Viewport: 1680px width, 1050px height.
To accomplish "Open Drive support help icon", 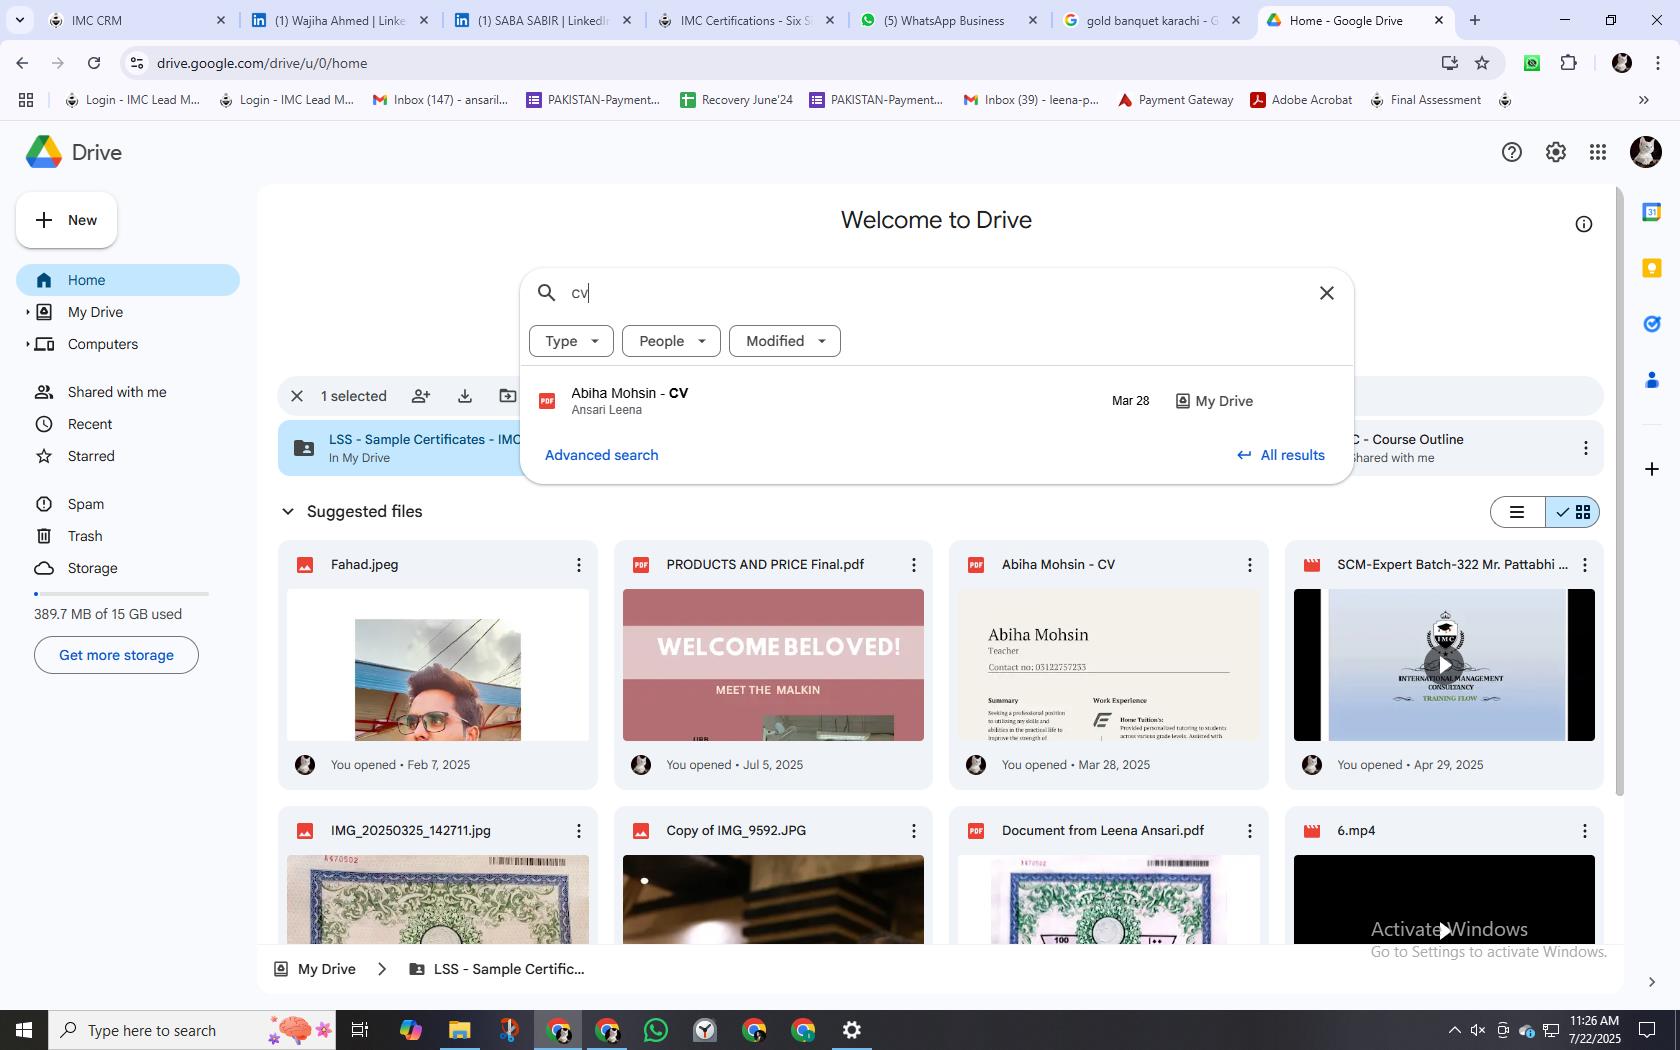I will (1511, 152).
